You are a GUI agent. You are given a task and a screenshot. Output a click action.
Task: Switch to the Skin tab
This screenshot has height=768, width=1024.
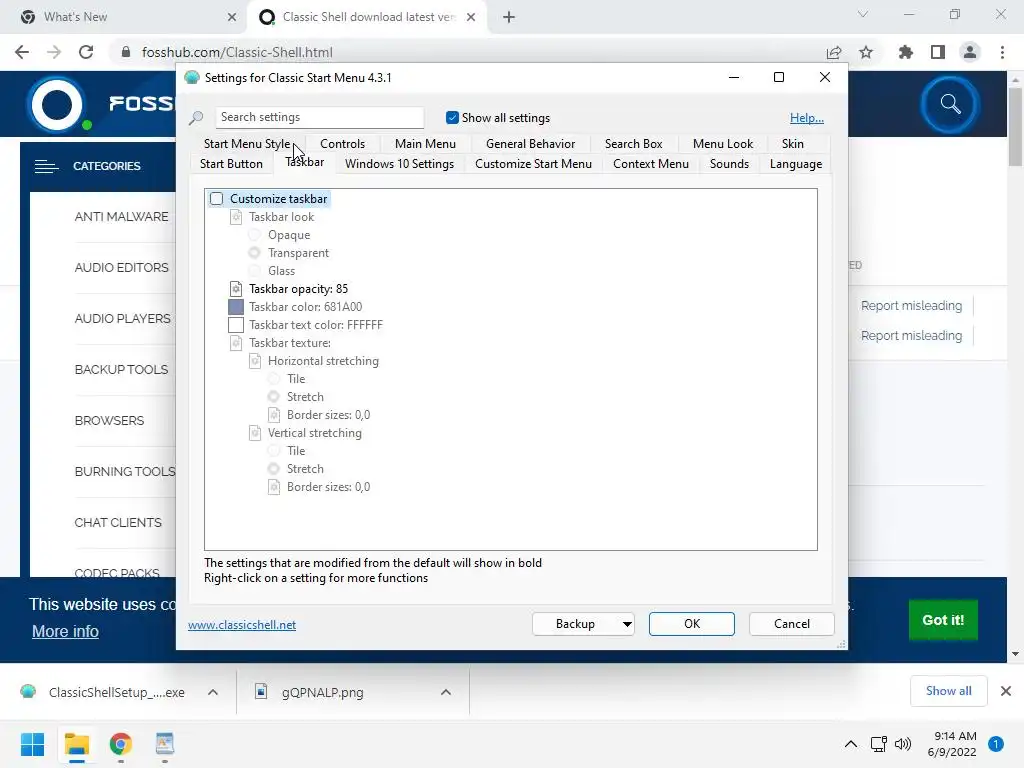click(793, 144)
